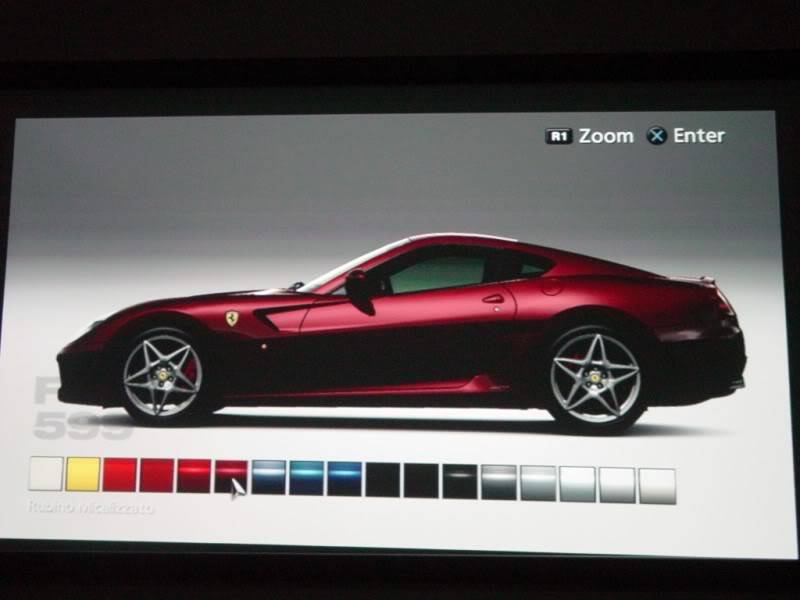This screenshot has height=600, width=800.
Task: Click the "Rubino micalizzato" color name label
Action: (x=91, y=508)
